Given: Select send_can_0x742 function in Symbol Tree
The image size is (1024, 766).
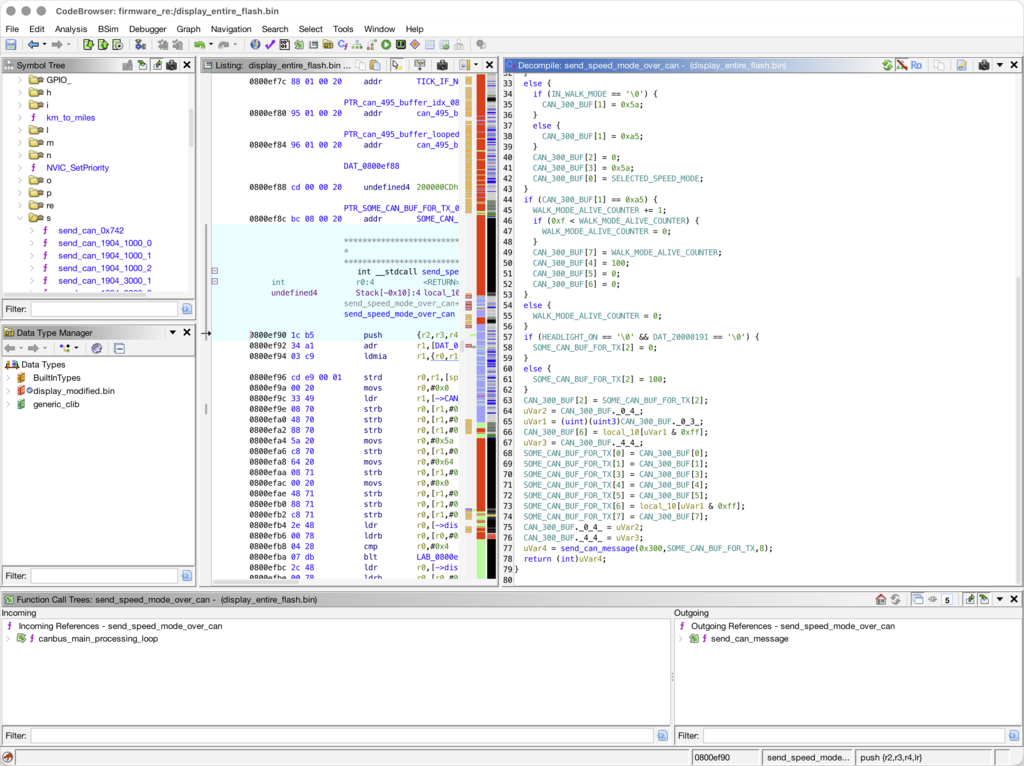Looking at the screenshot, I should [91, 231].
